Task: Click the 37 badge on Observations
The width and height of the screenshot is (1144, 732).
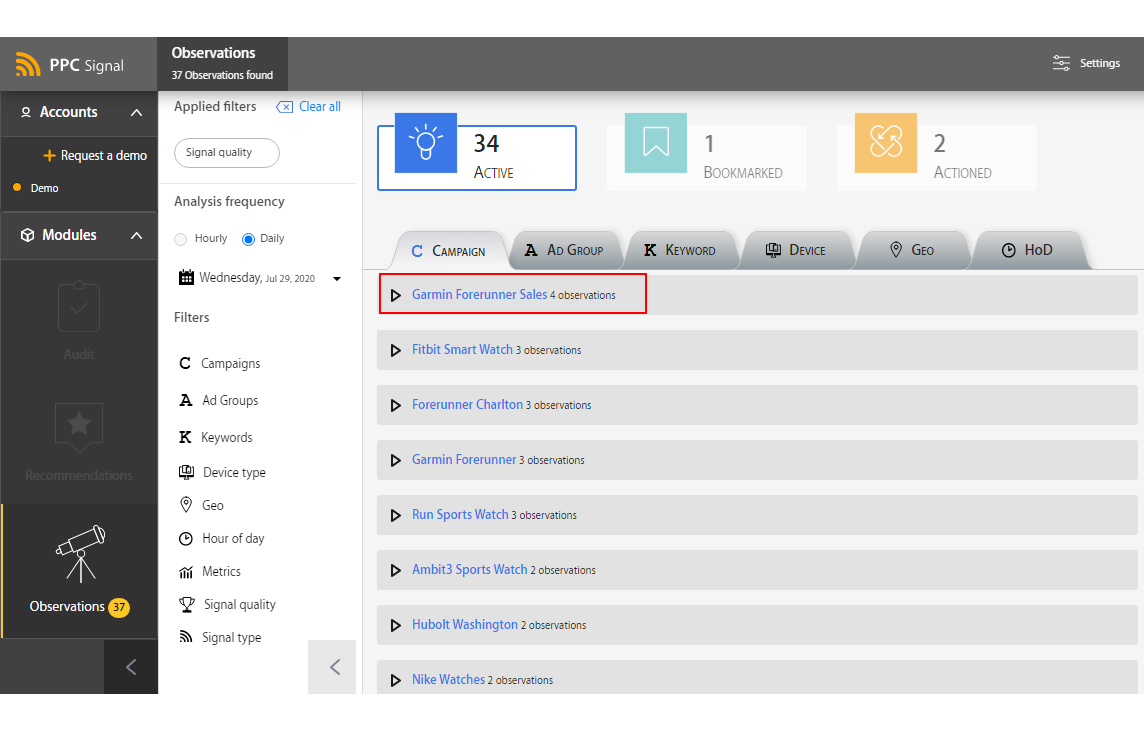Action: coord(119,607)
